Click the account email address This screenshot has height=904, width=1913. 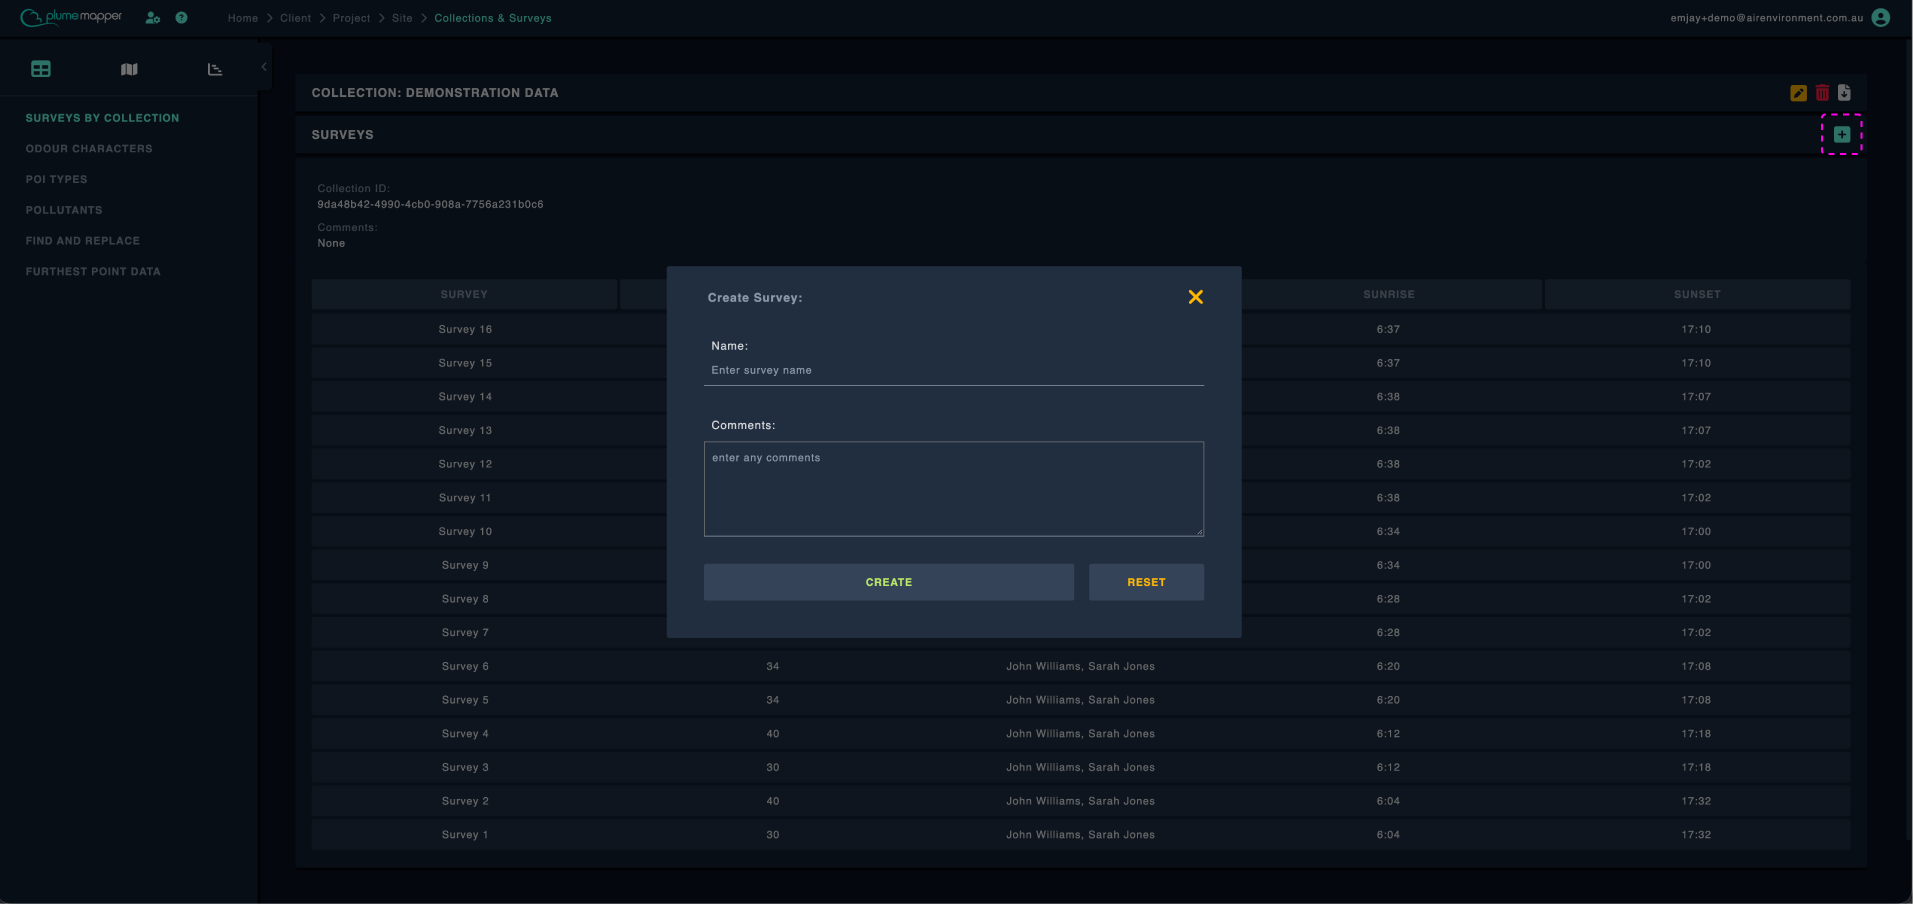(x=1767, y=18)
